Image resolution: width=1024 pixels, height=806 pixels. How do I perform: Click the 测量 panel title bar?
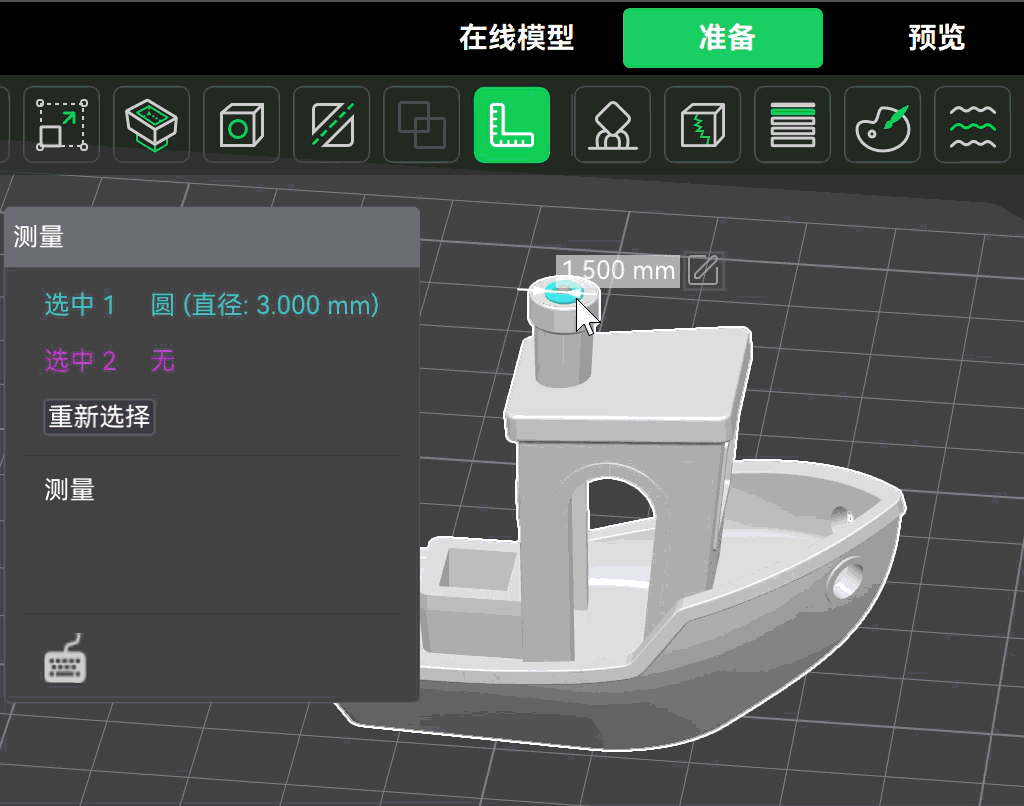coord(212,237)
